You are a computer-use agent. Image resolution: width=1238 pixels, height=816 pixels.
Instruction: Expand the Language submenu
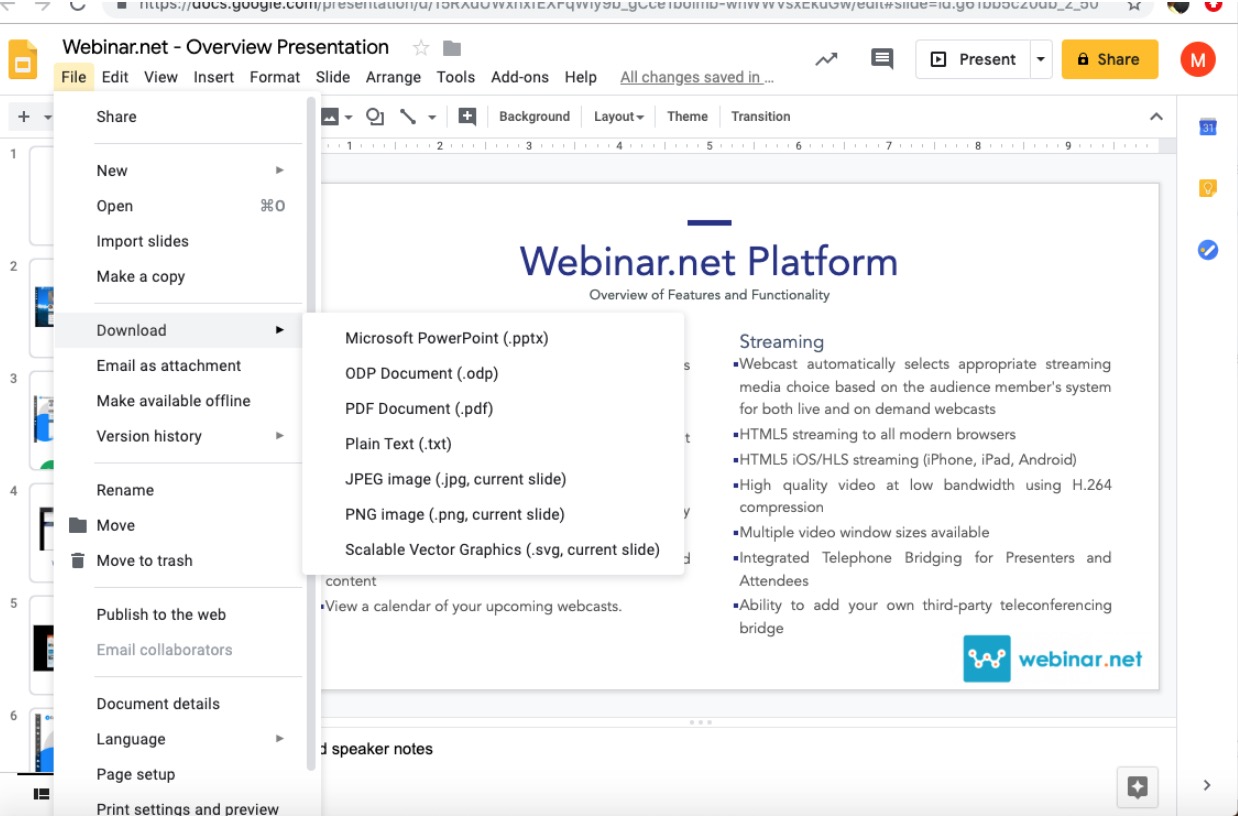190,739
